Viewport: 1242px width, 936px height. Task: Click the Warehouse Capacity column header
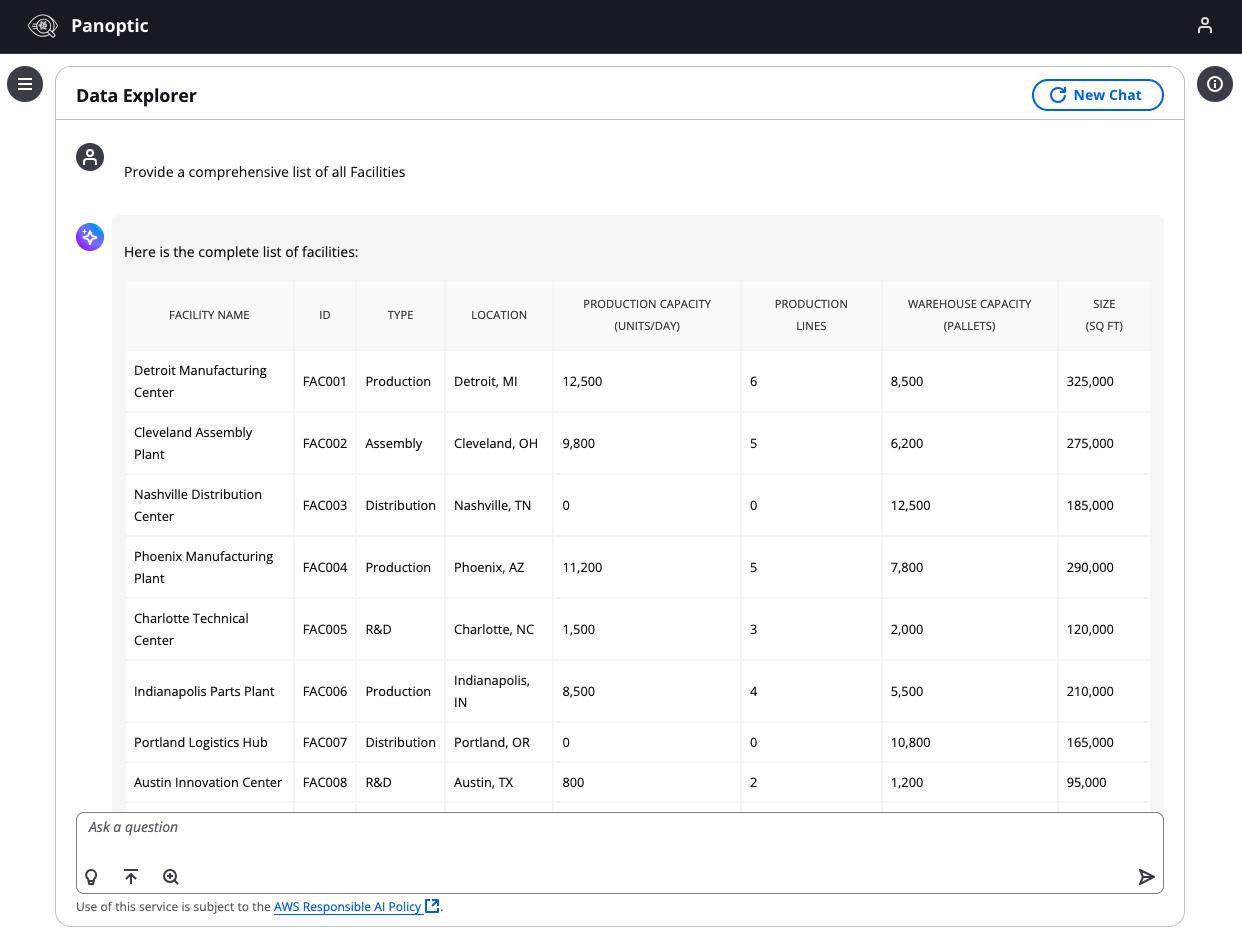coord(969,315)
